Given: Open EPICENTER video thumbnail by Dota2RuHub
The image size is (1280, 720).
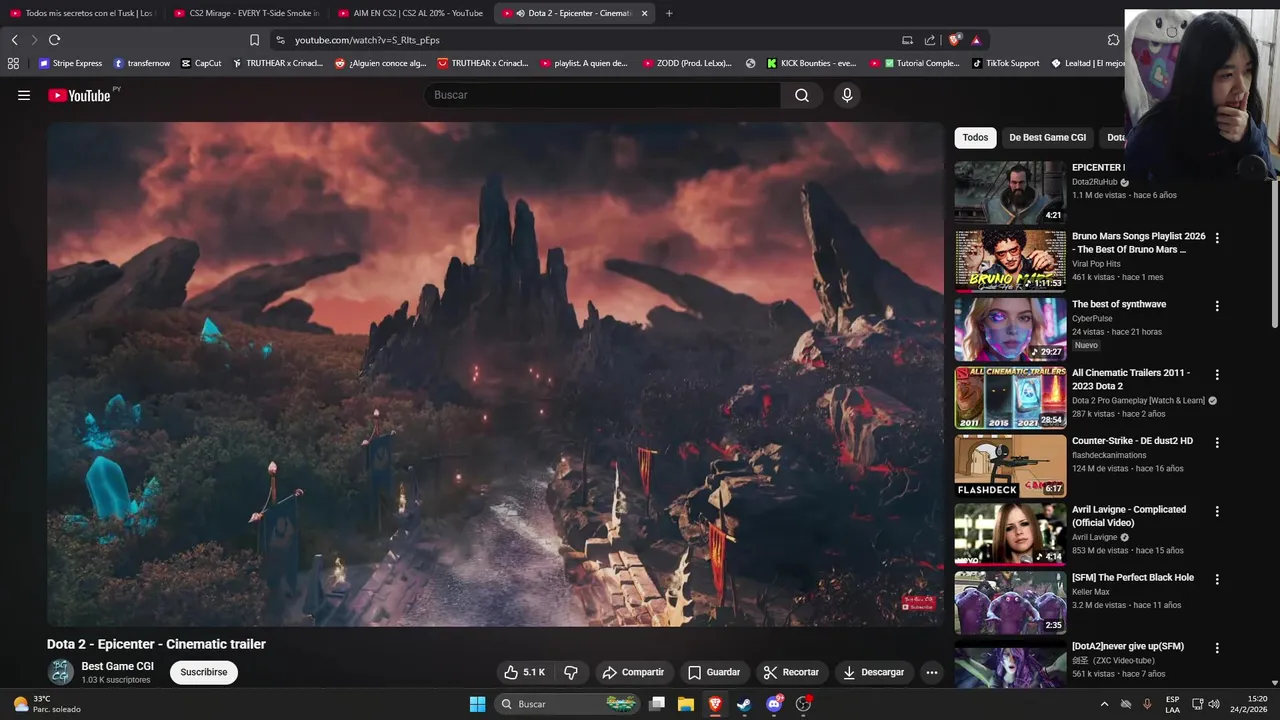Looking at the screenshot, I should (x=1010, y=192).
